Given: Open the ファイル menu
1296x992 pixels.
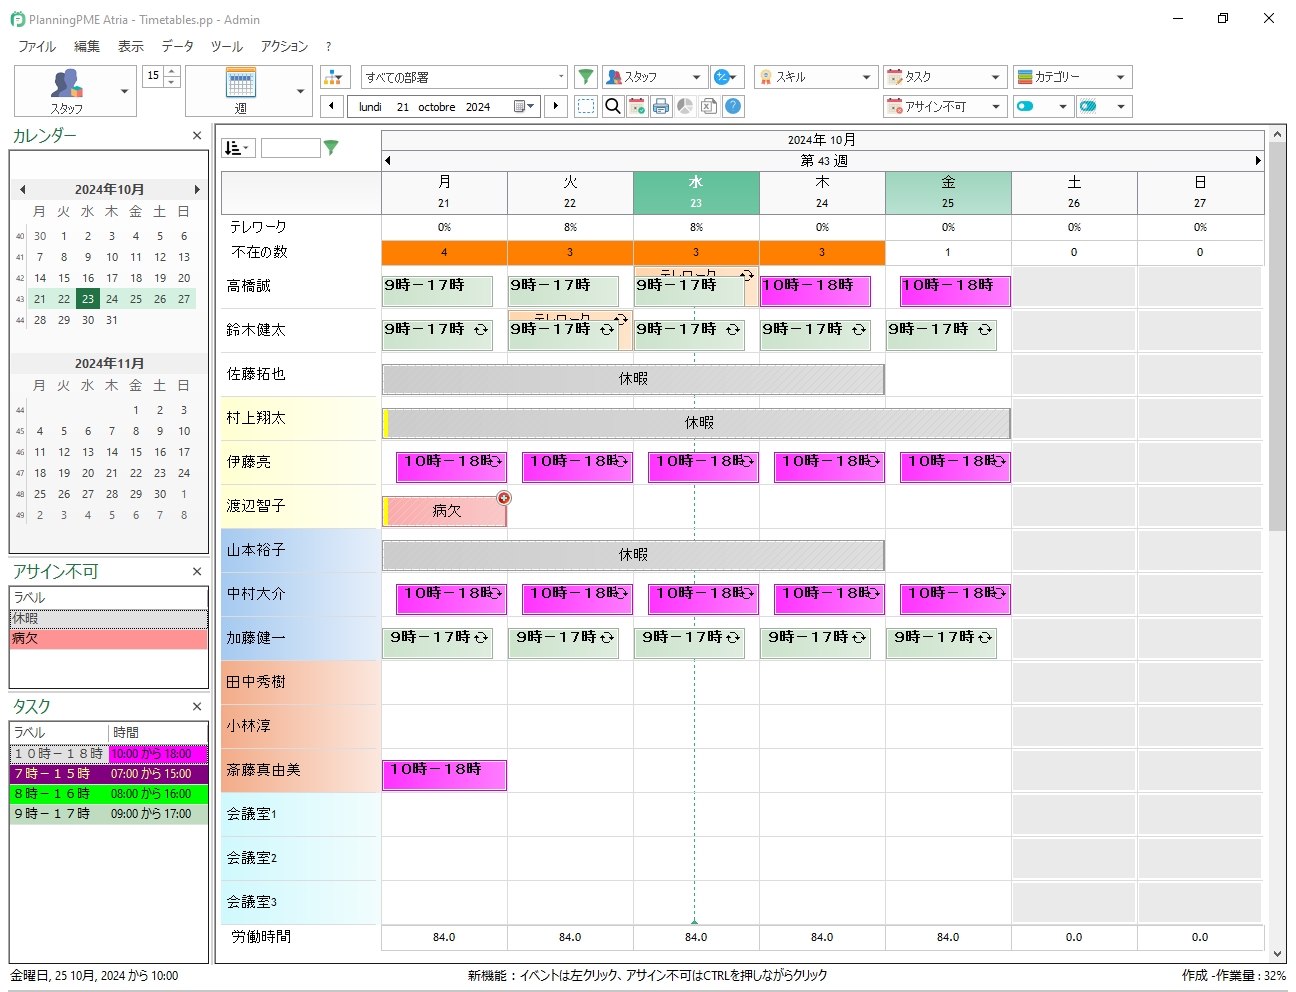Looking at the screenshot, I should [x=37, y=46].
